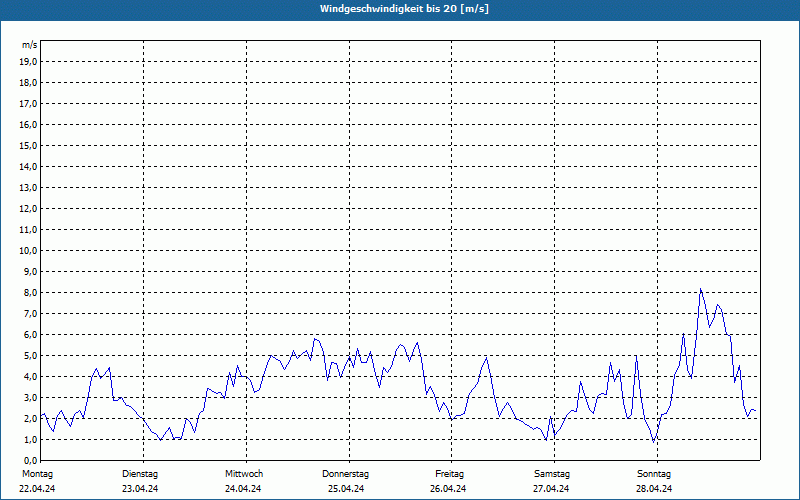Click the 'Sonntag' day label

click(x=654, y=474)
